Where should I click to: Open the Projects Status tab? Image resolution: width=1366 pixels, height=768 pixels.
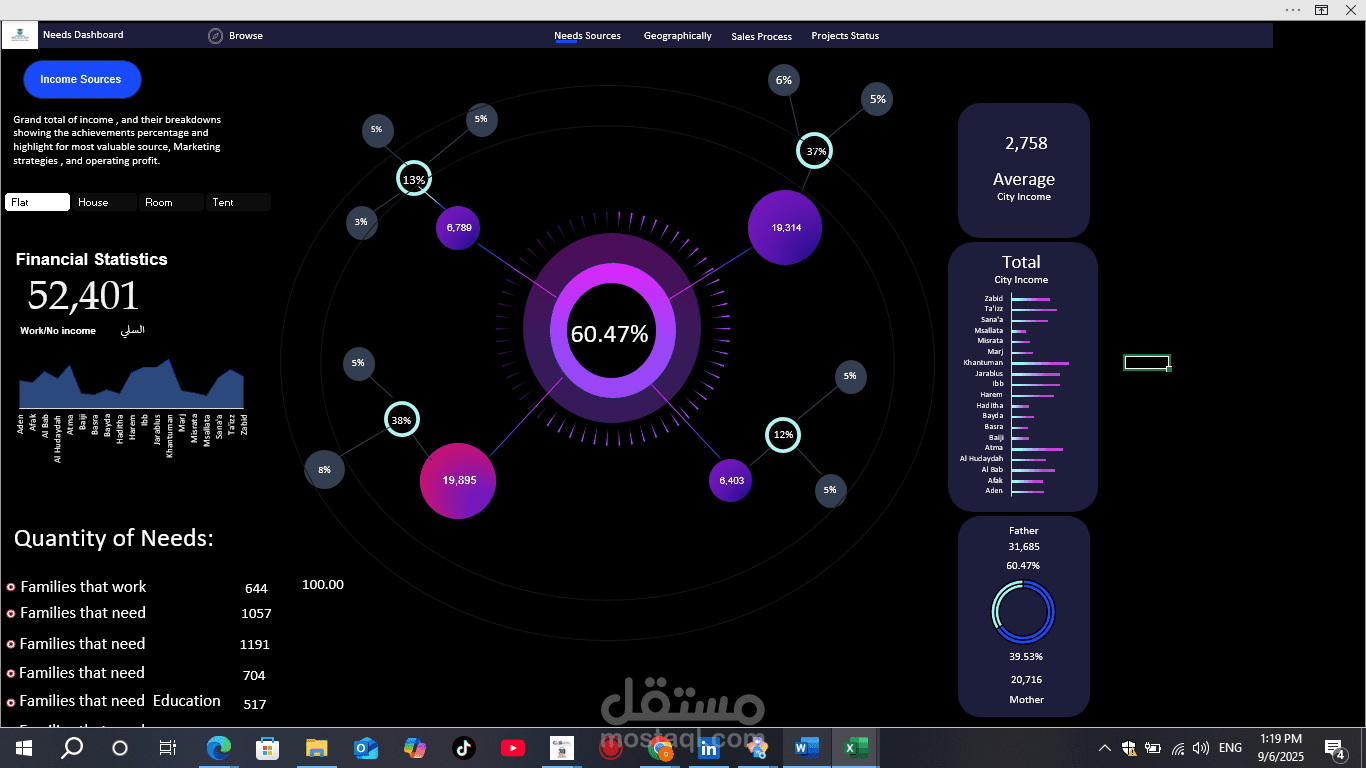(845, 36)
